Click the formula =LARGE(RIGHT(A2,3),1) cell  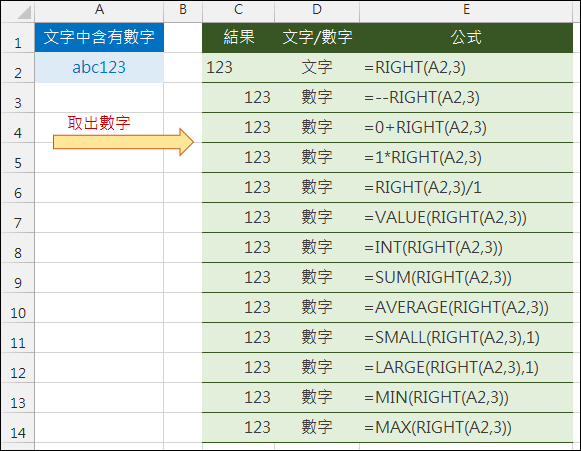point(466,368)
